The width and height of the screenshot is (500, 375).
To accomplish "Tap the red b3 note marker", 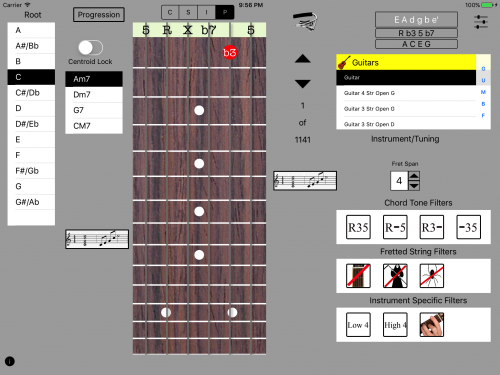I will pyautogui.click(x=230, y=52).
